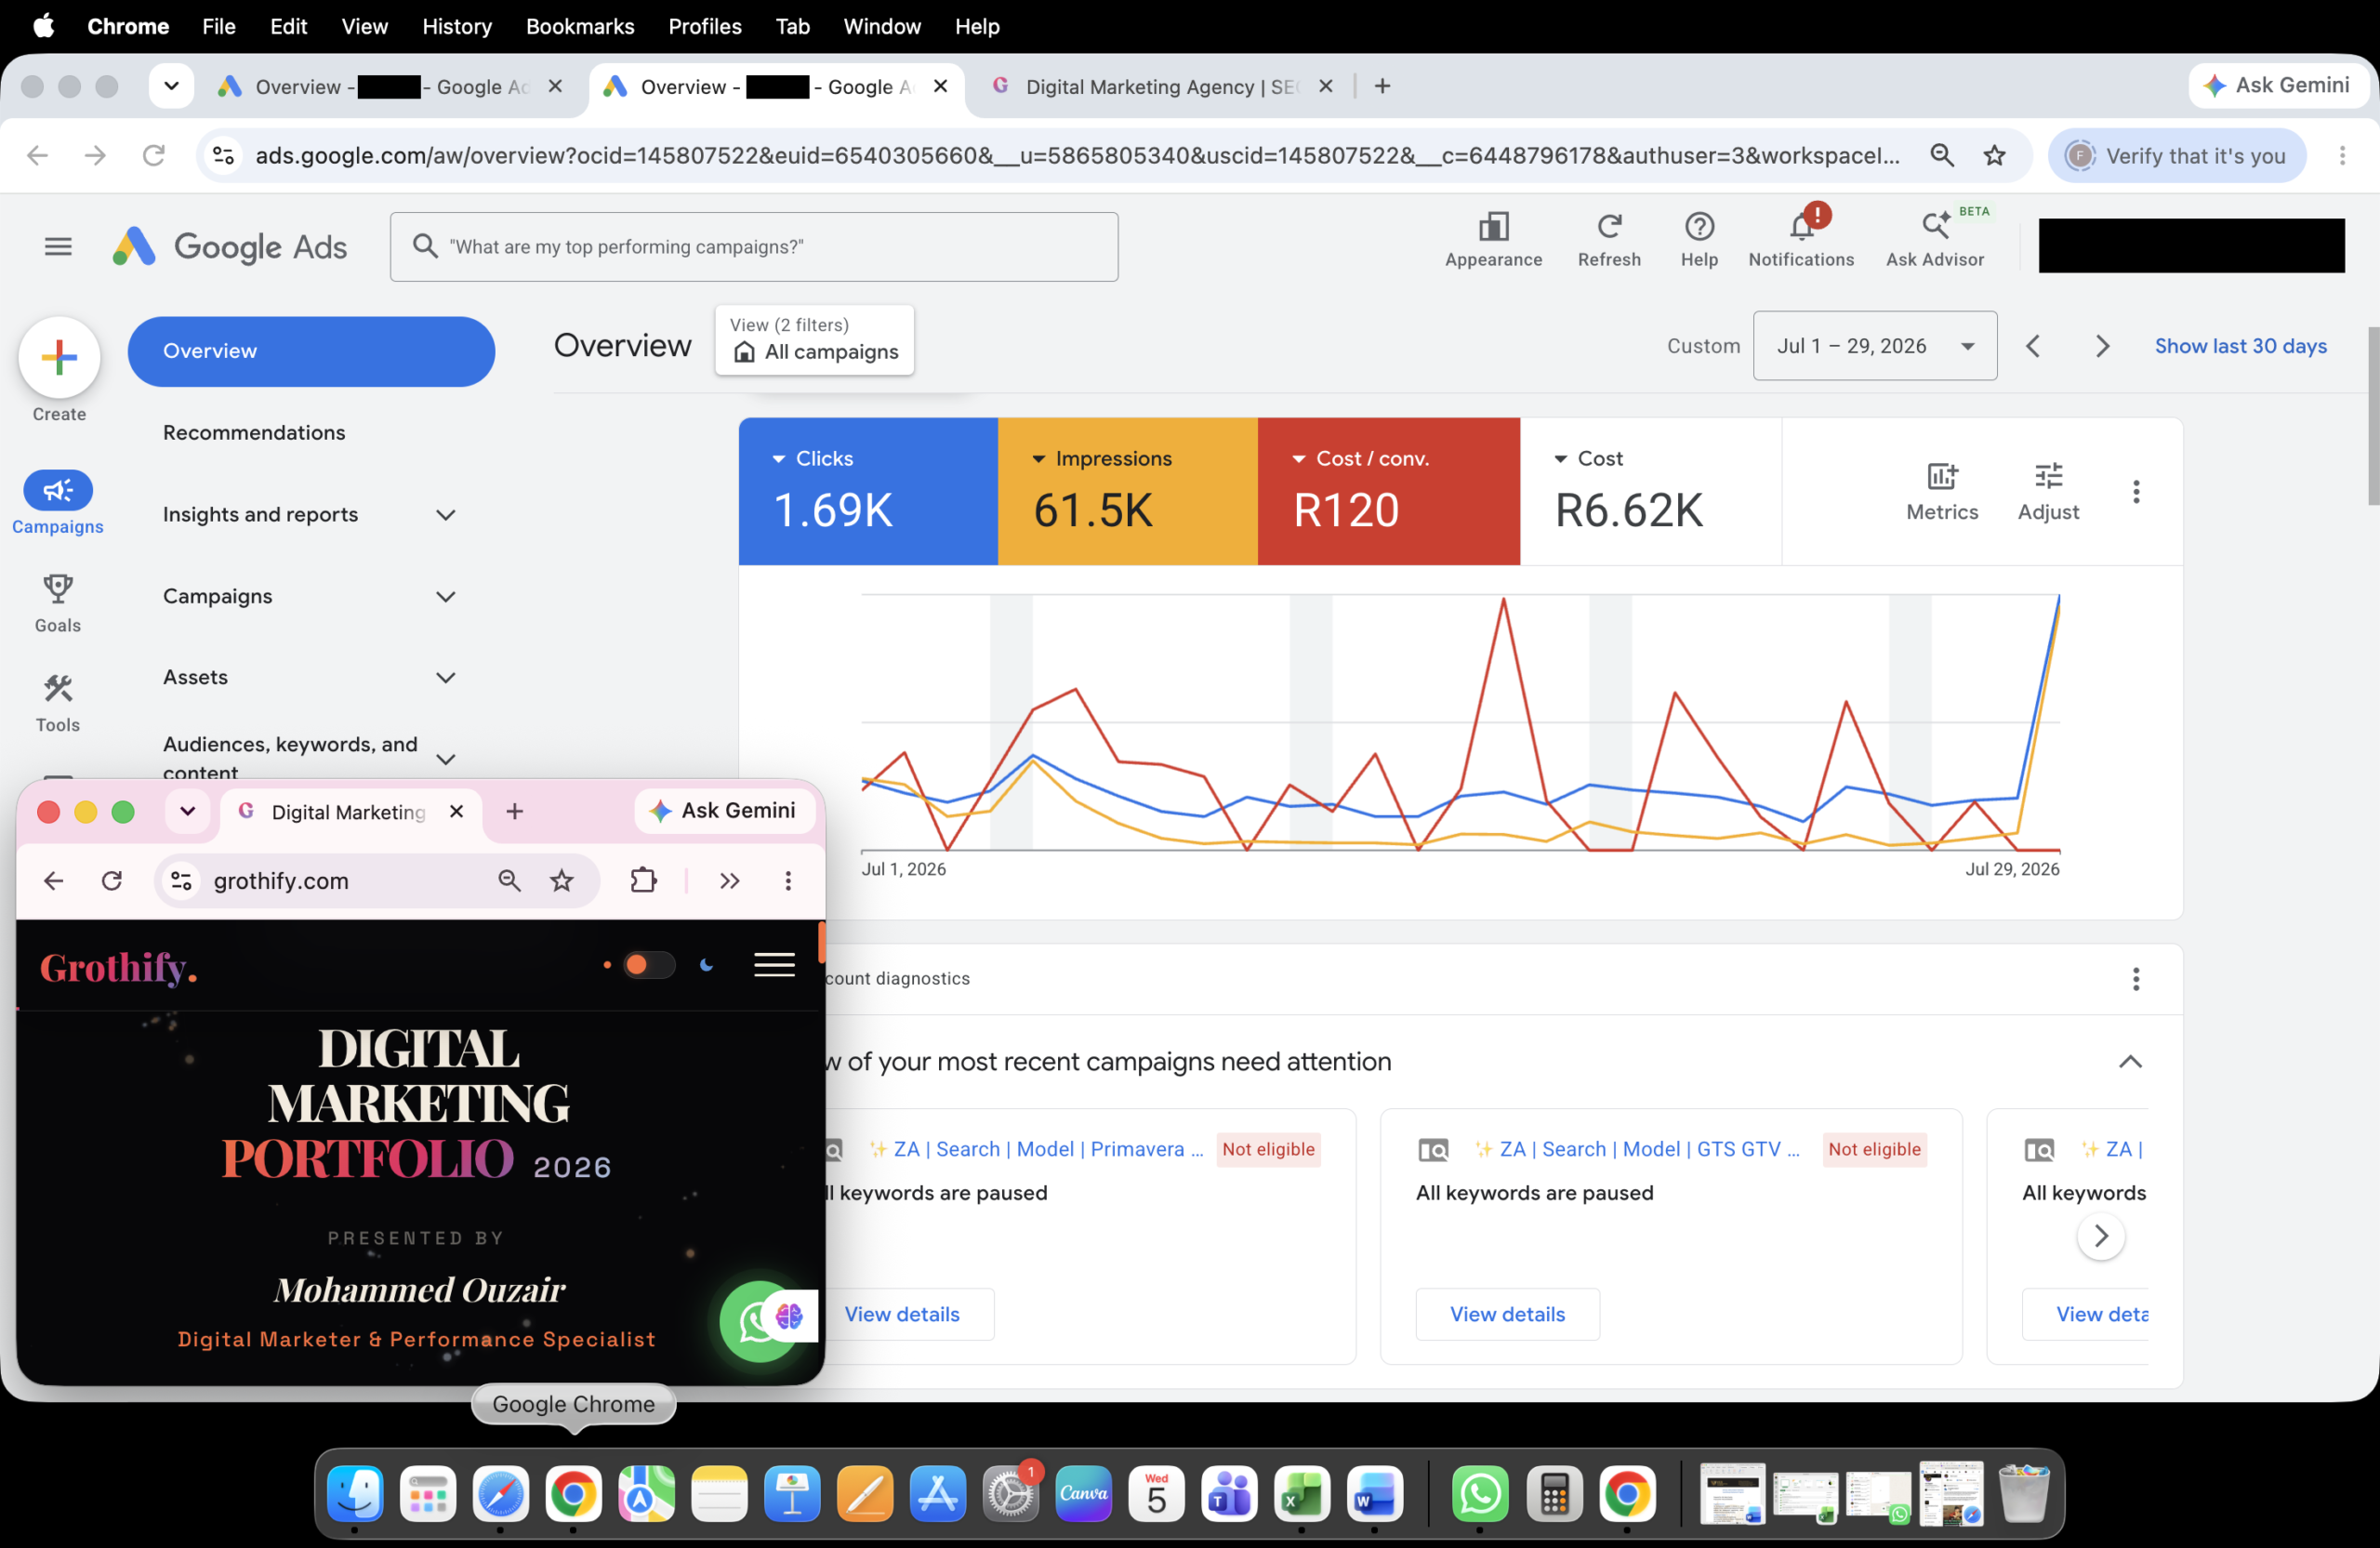Image resolution: width=2380 pixels, height=1548 pixels.
Task: Open ZA | Search | Model | Primavera campaign link
Action: click(x=1048, y=1149)
